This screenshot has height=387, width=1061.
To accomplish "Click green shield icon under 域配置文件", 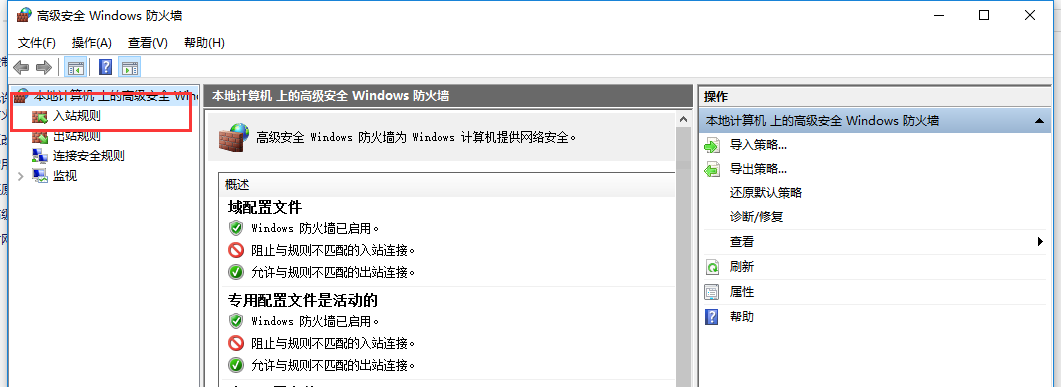I will point(235,227).
